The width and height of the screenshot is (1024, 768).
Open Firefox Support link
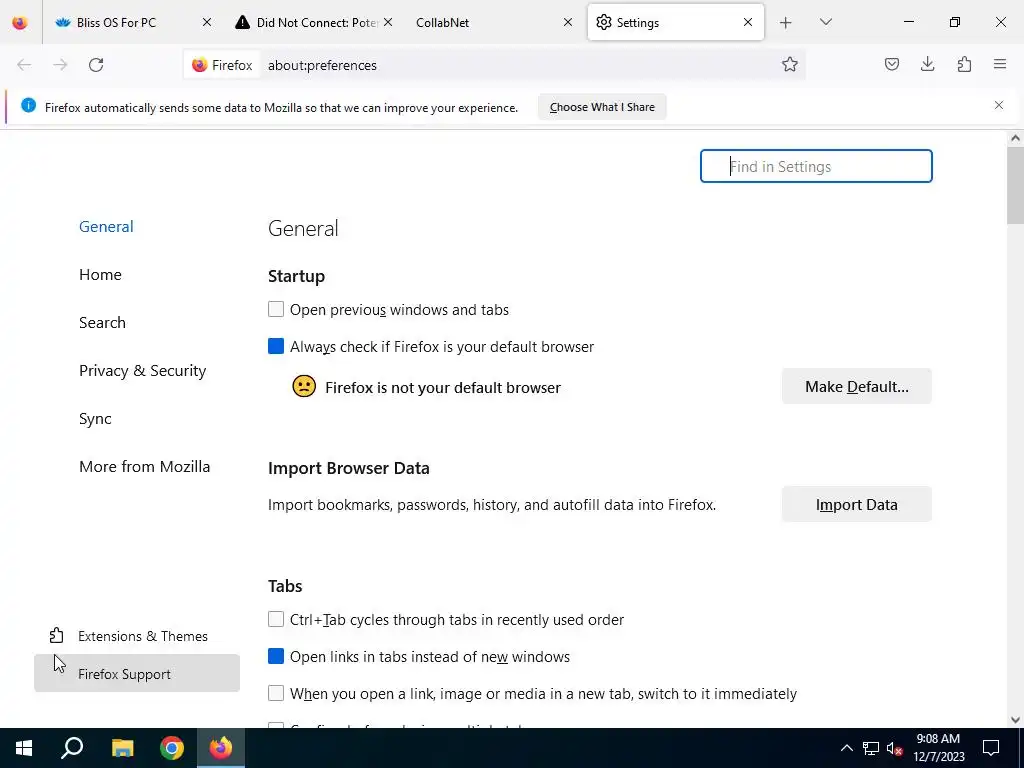pyautogui.click(x=136, y=673)
